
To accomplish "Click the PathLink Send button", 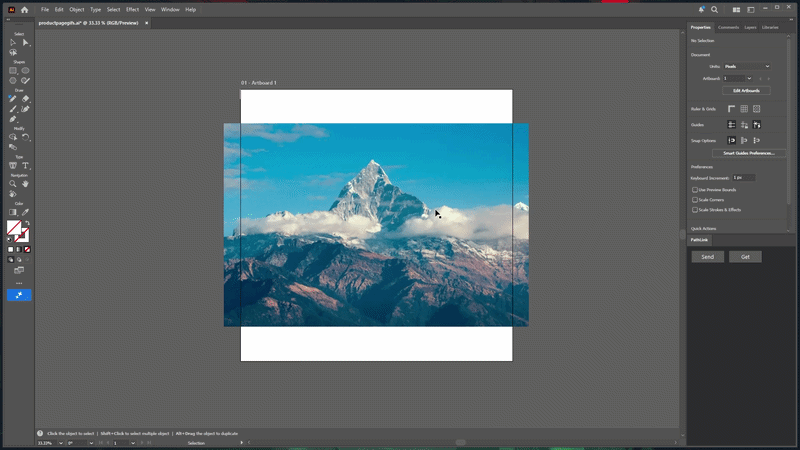I will [x=707, y=257].
